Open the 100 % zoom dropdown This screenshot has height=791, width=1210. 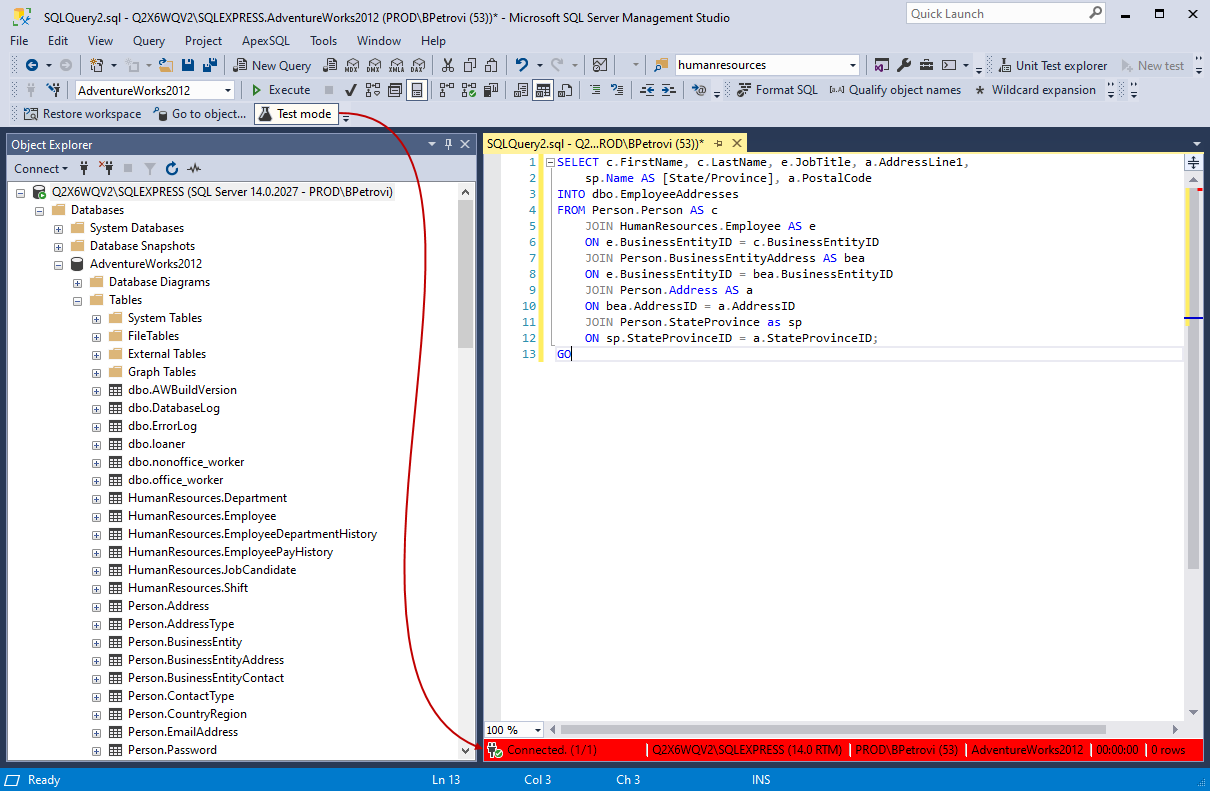click(538, 730)
